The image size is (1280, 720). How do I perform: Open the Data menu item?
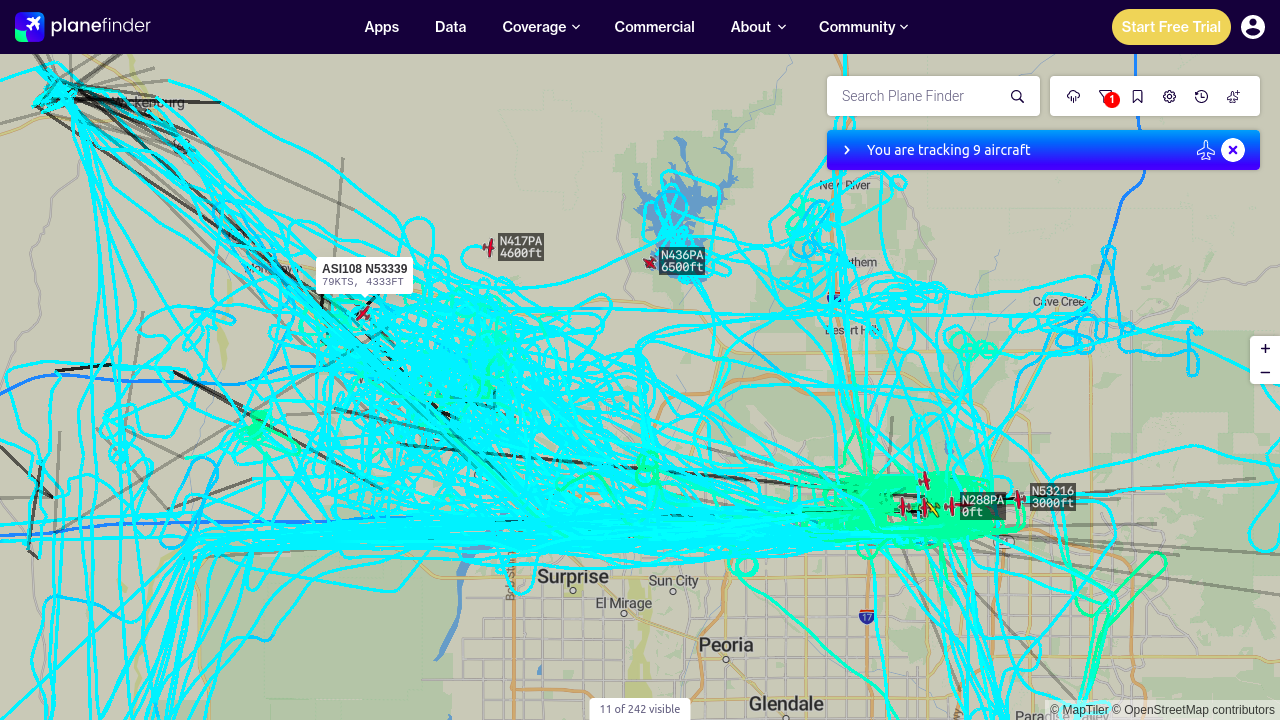click(451, 27)
